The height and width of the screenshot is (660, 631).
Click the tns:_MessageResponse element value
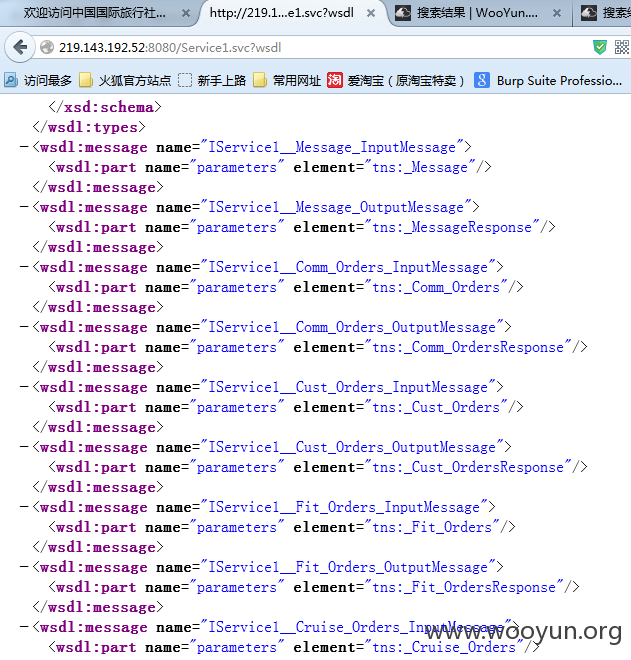(452, 227)
